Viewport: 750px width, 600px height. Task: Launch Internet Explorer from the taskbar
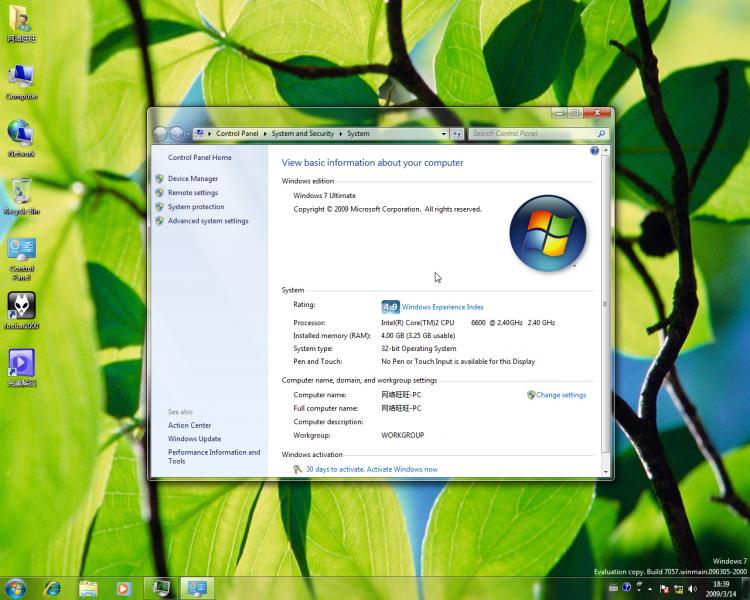(52, 588)
